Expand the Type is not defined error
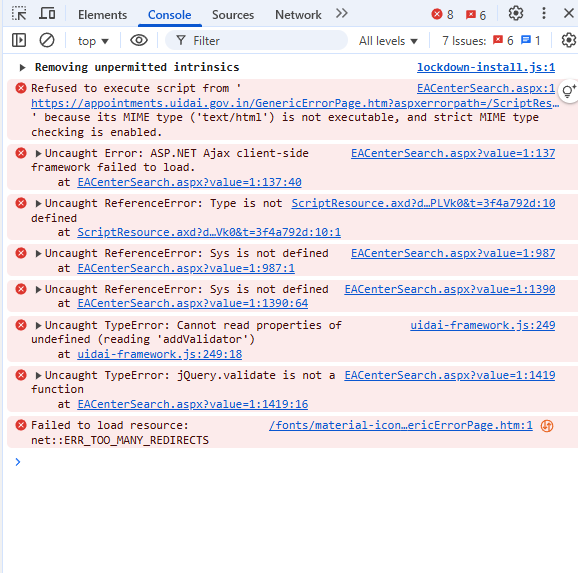578x573 pixels. [38, 204]
